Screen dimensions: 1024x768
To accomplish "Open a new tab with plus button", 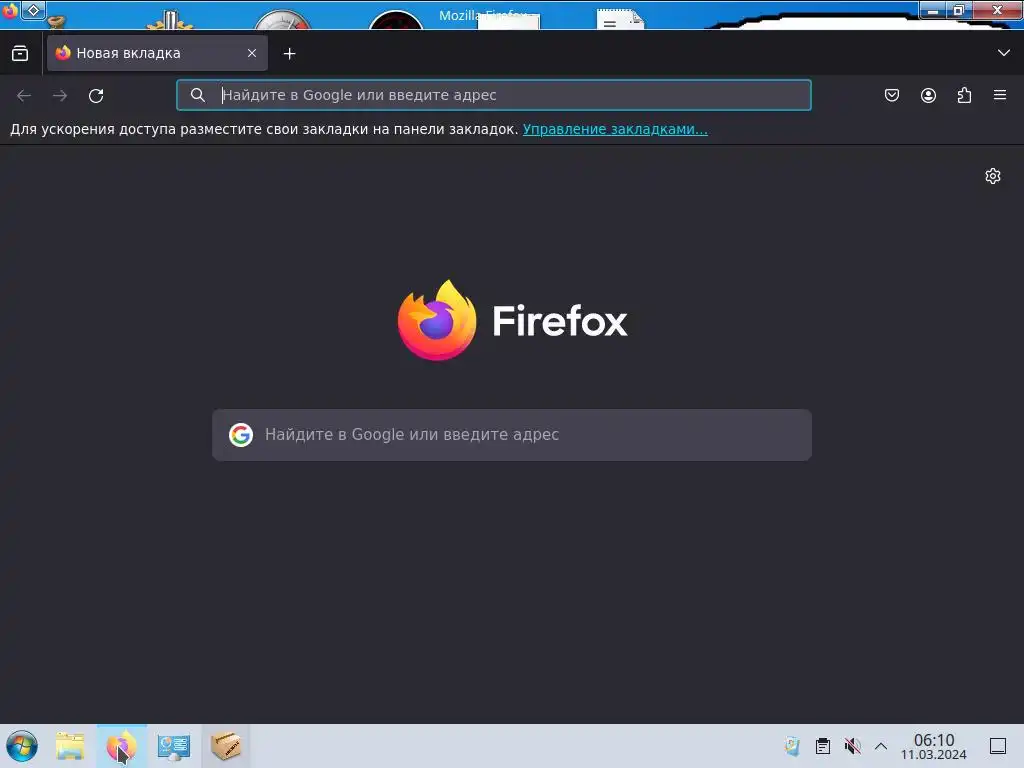I will (x=289, y=54).
